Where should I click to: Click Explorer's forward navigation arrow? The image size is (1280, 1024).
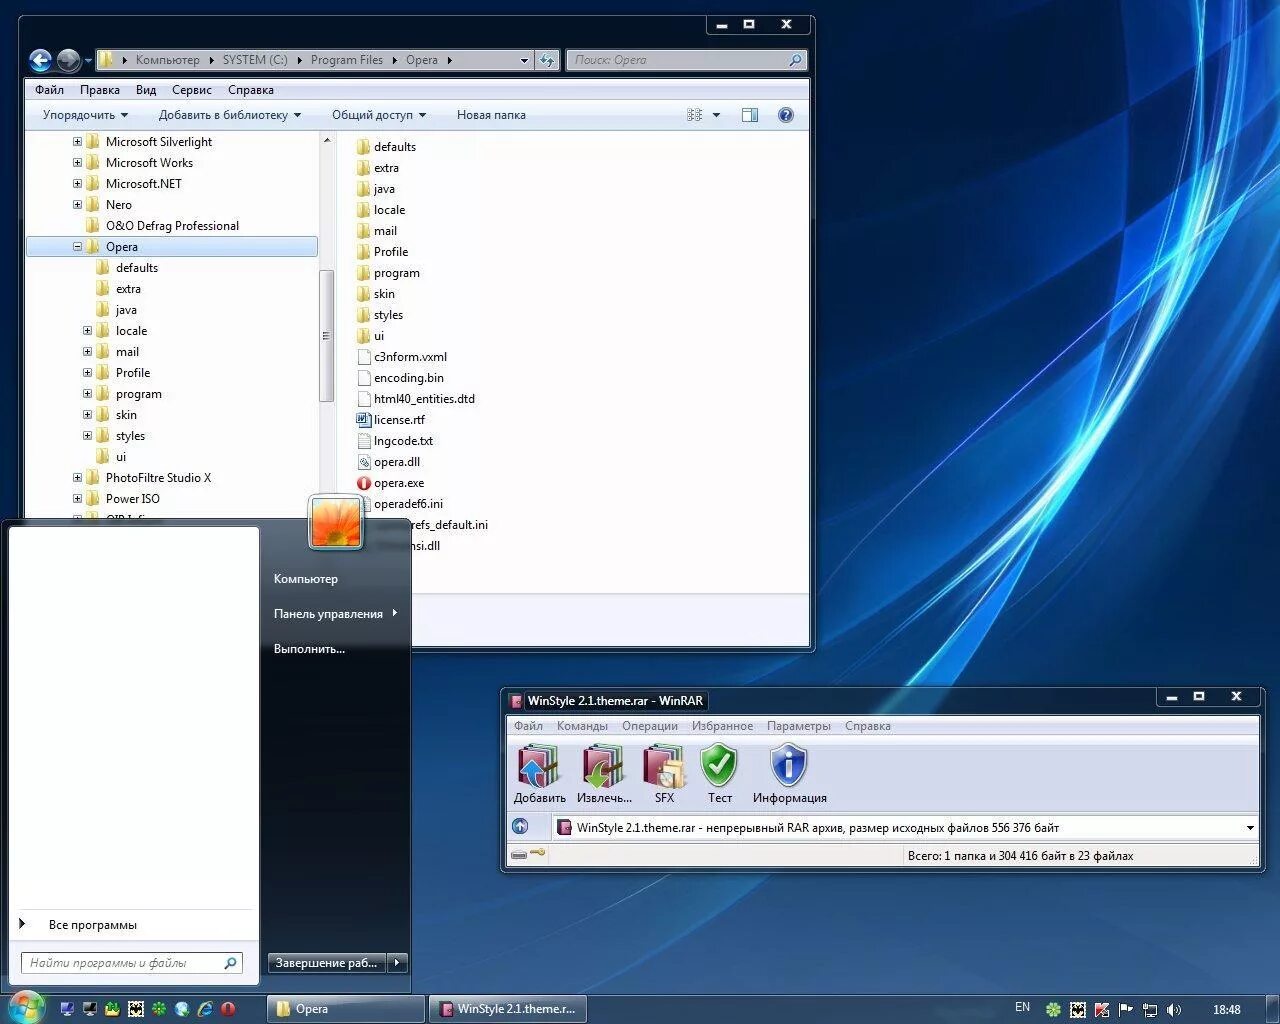(x=68, y=61)
